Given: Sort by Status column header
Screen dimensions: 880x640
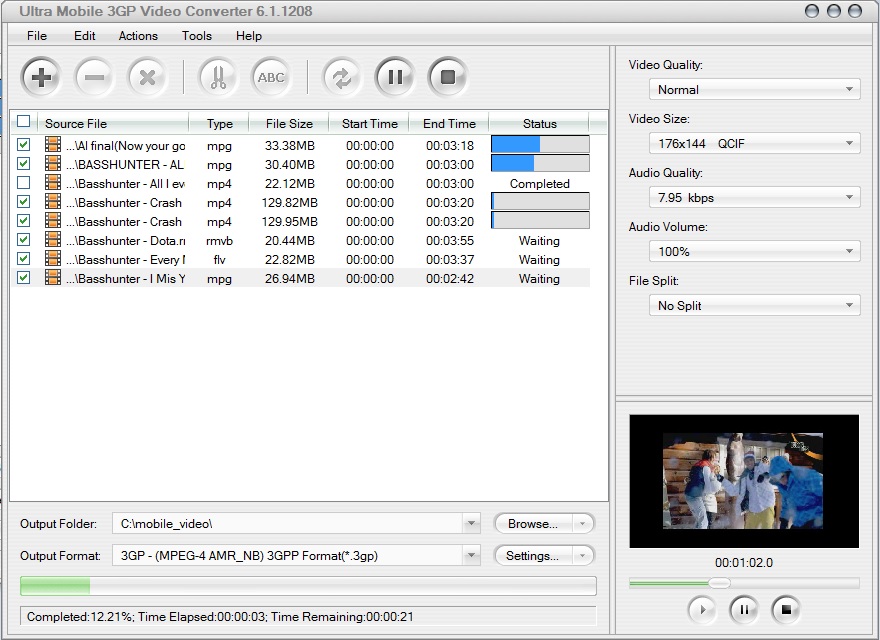Looking at the screenshot, I should point(539,124).
